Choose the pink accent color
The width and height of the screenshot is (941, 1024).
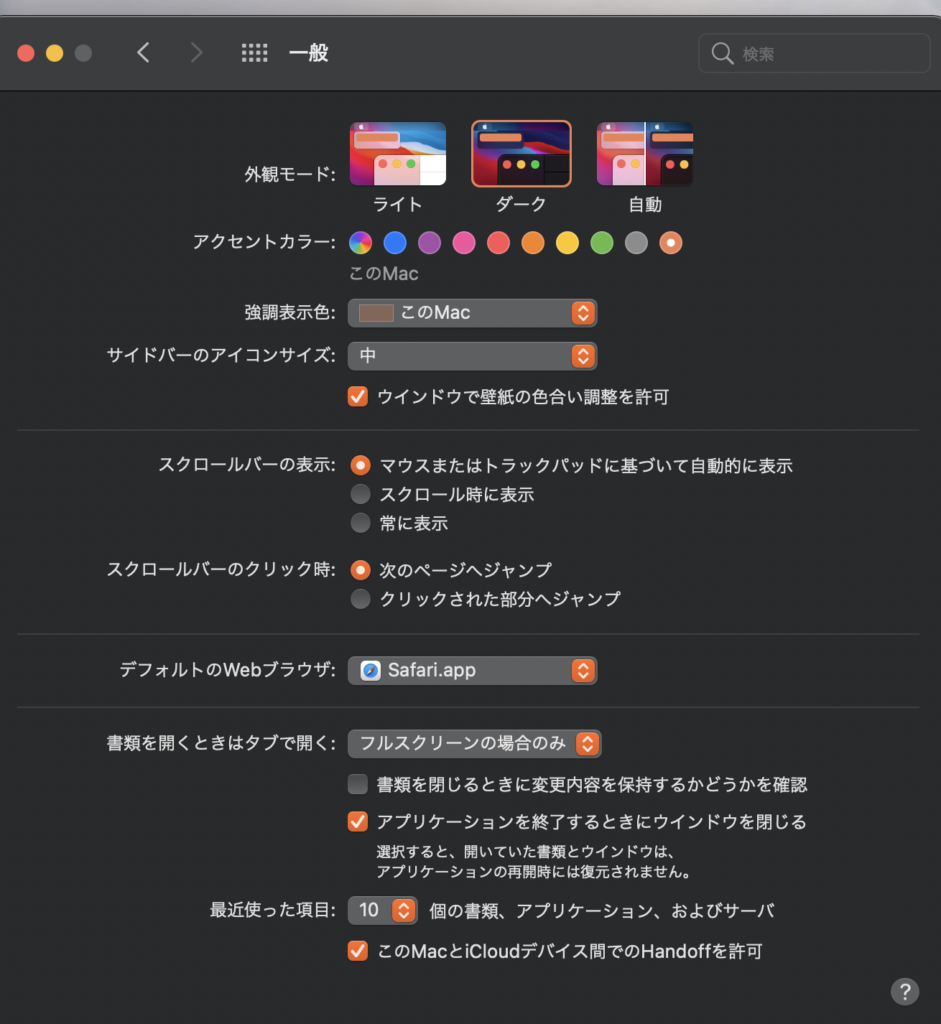464,243
